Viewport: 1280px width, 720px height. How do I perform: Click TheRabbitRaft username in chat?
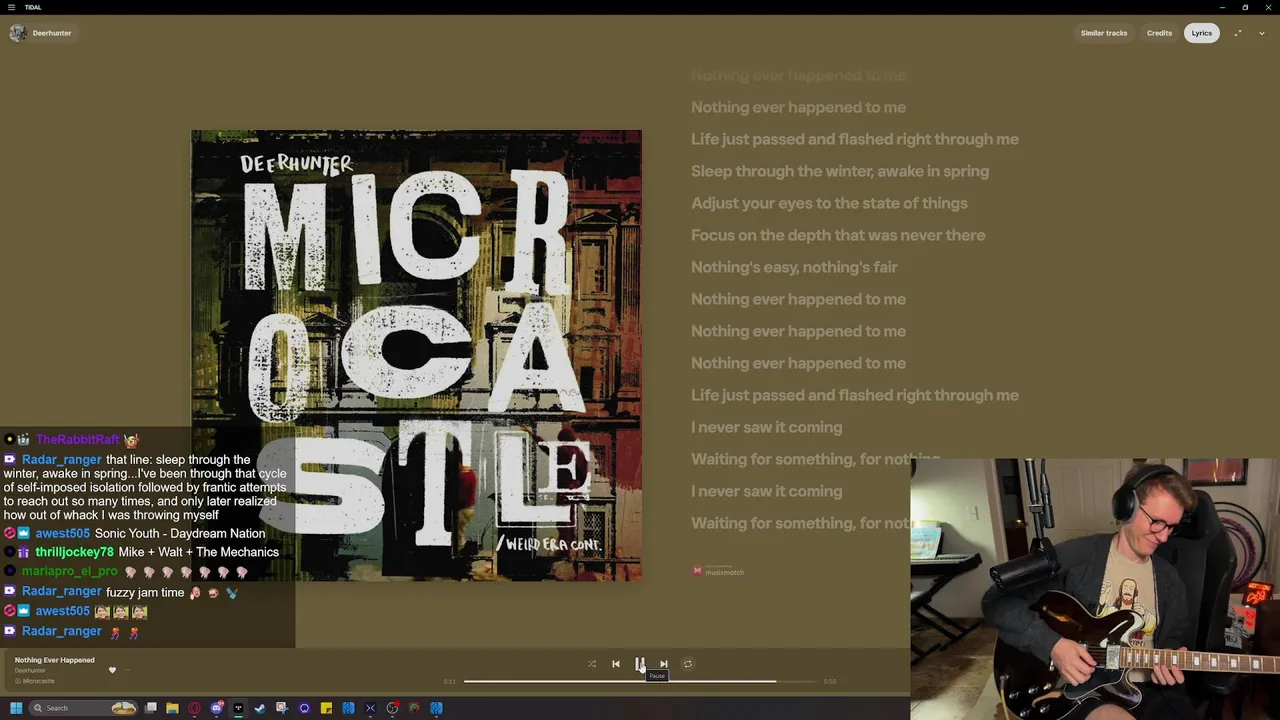coord(77,439)
